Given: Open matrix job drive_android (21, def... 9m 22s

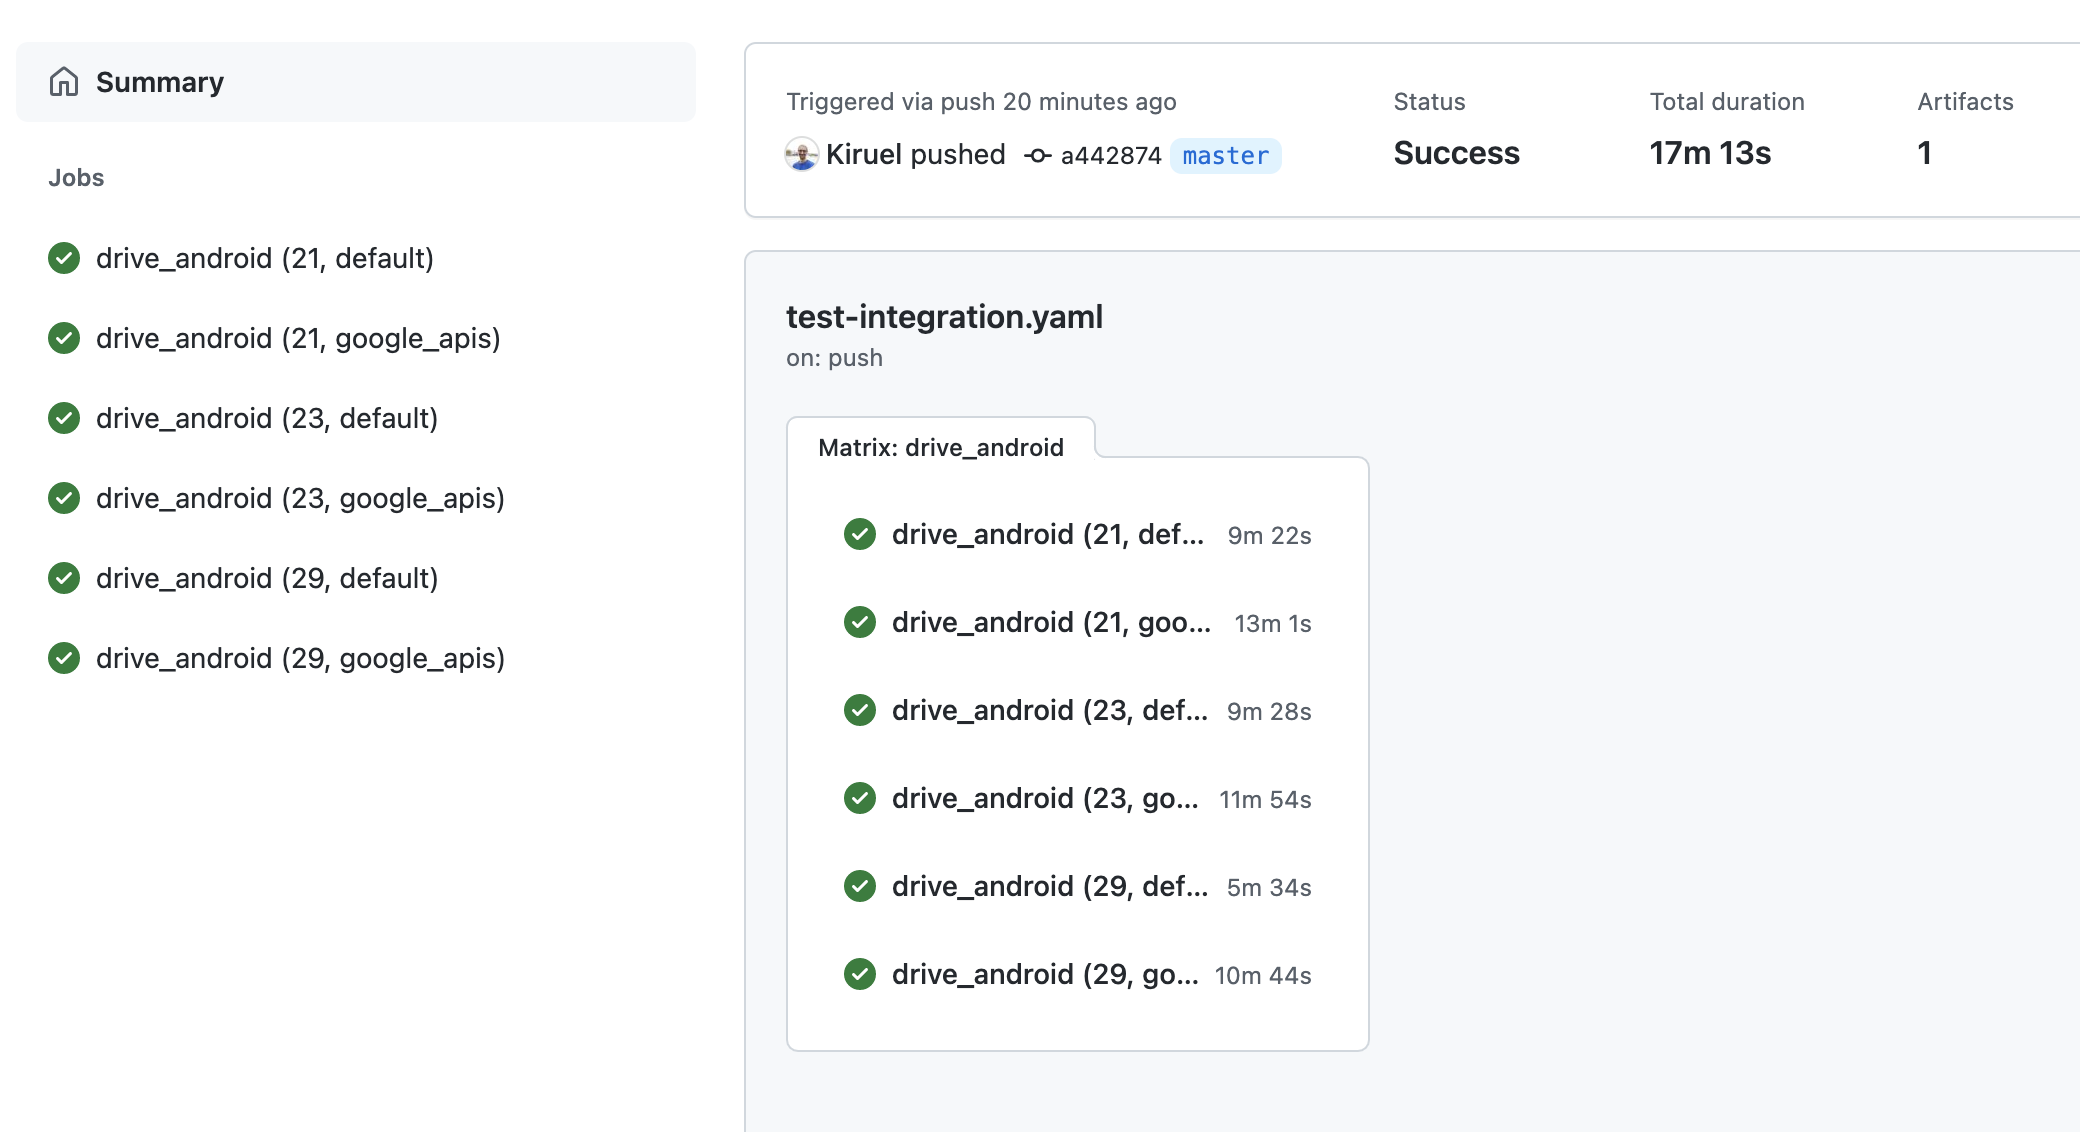Looking at the screenshot, I should pyautogui.click(x=1078, y=535).
